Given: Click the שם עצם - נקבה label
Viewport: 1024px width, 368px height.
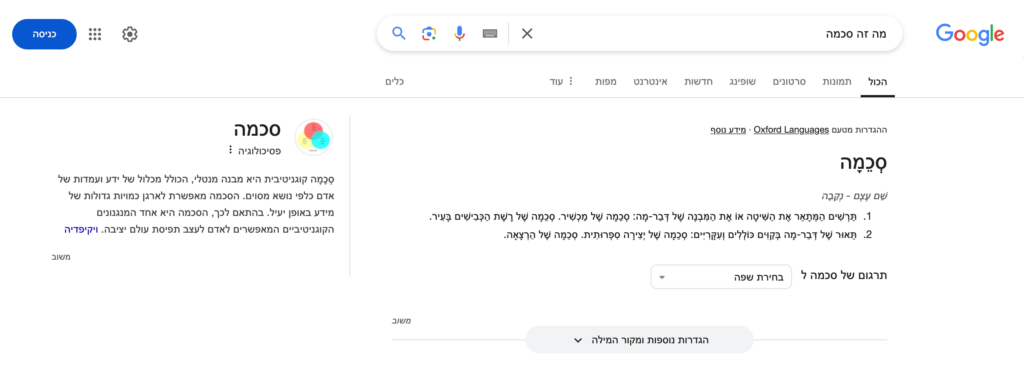Looking at the screenshot, I should click(x=855, y=196).
